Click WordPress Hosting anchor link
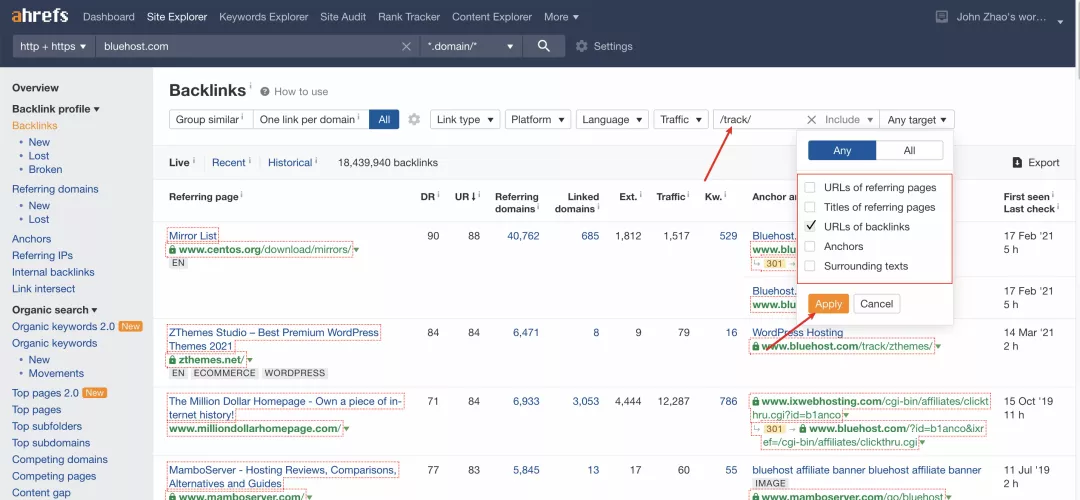 [x=797, y=333]
